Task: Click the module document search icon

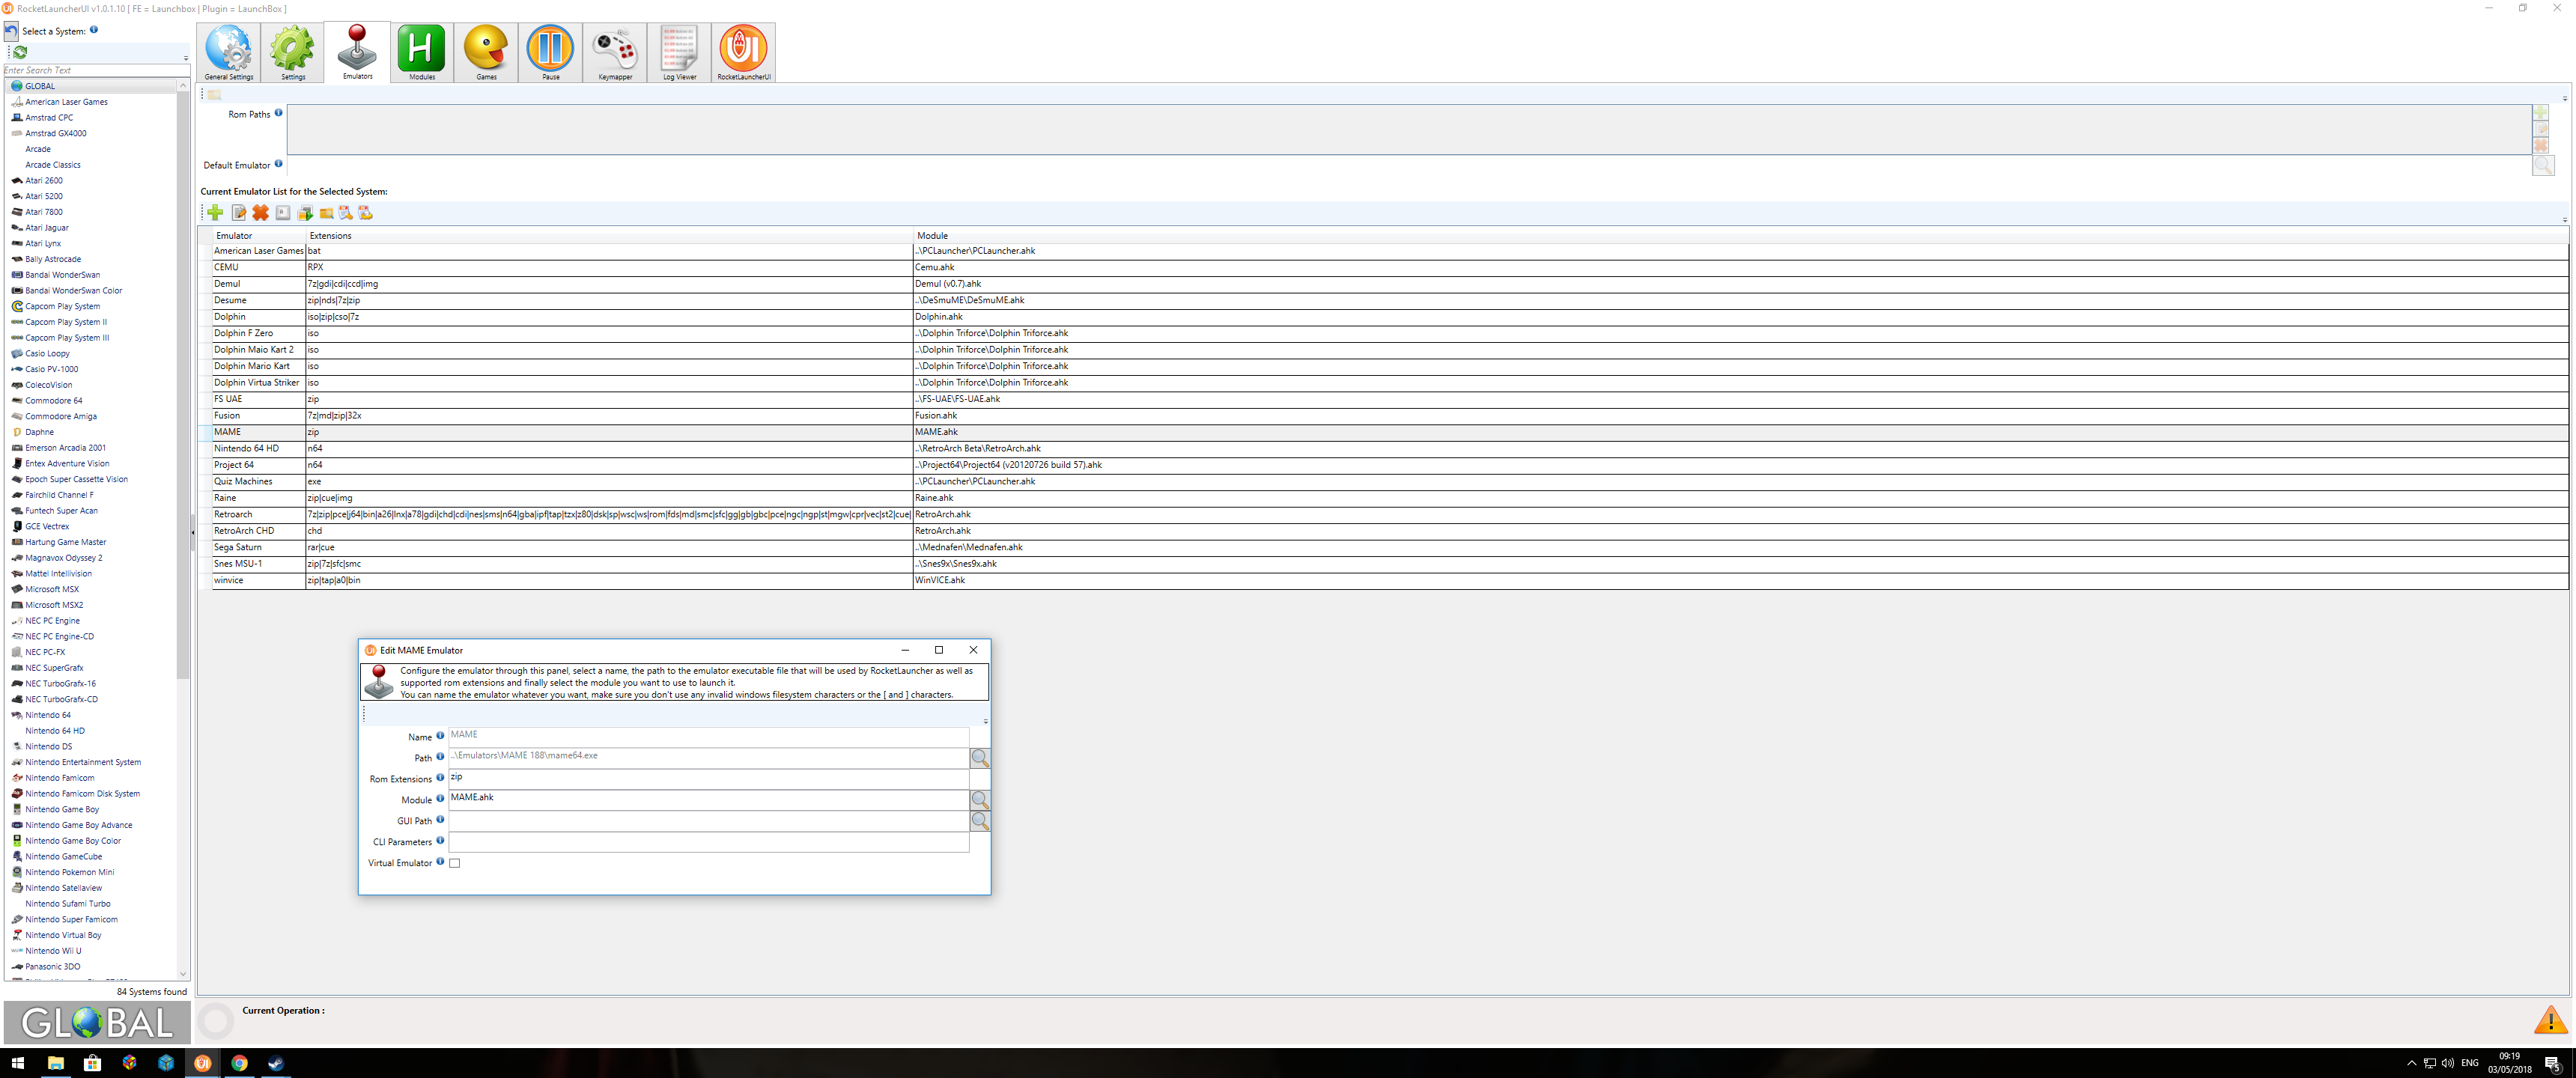Action: [346, 212]
